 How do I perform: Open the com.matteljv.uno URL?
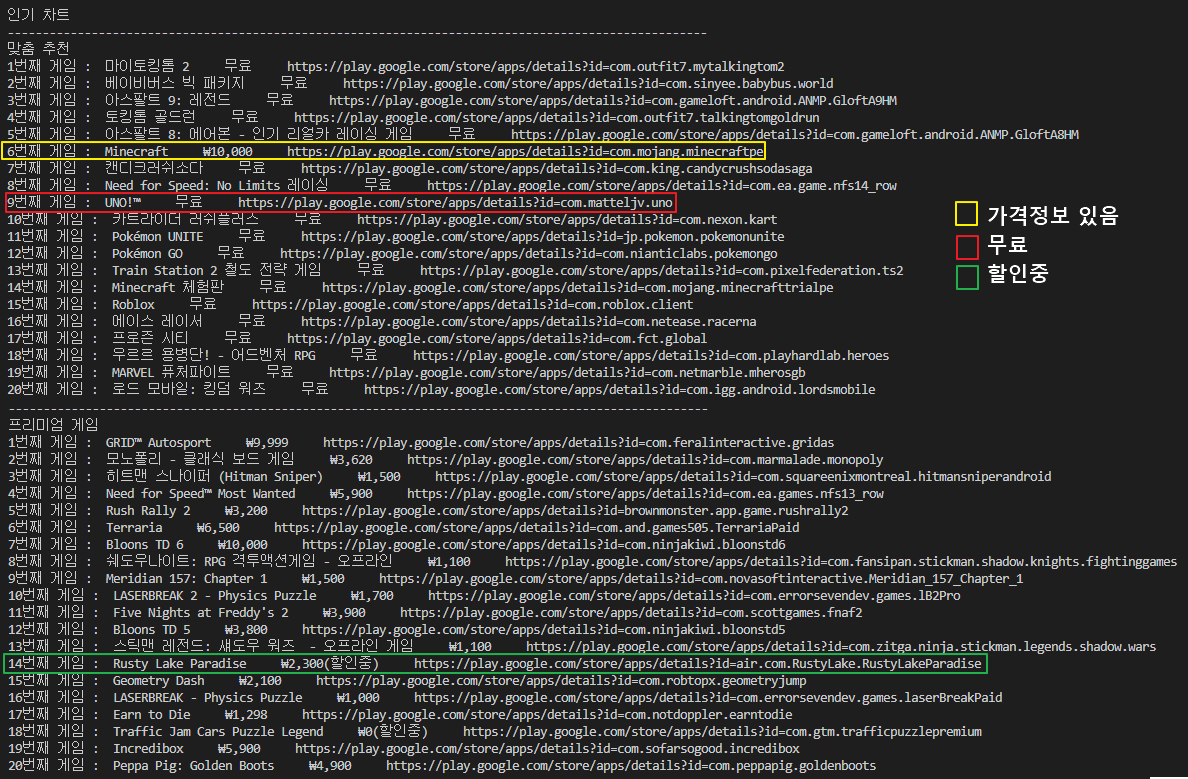coord(455,202)
